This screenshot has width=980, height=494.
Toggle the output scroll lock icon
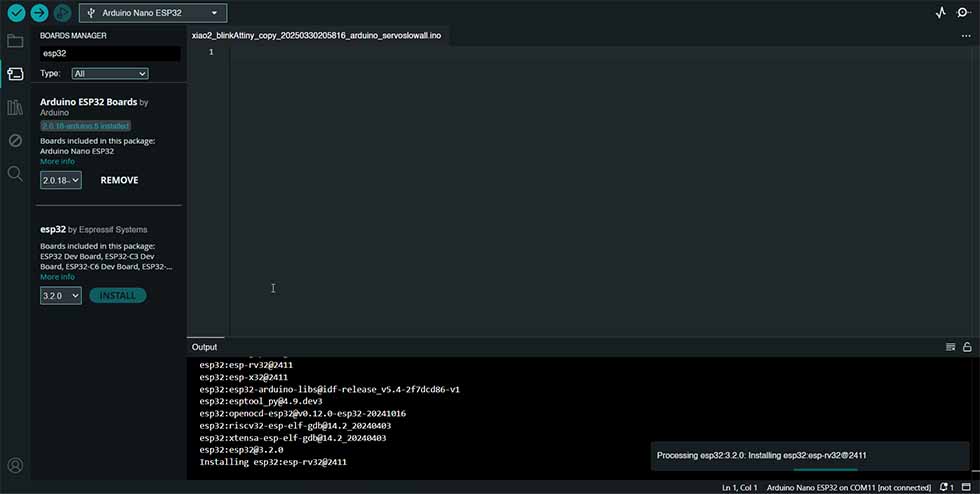(967, 347)
